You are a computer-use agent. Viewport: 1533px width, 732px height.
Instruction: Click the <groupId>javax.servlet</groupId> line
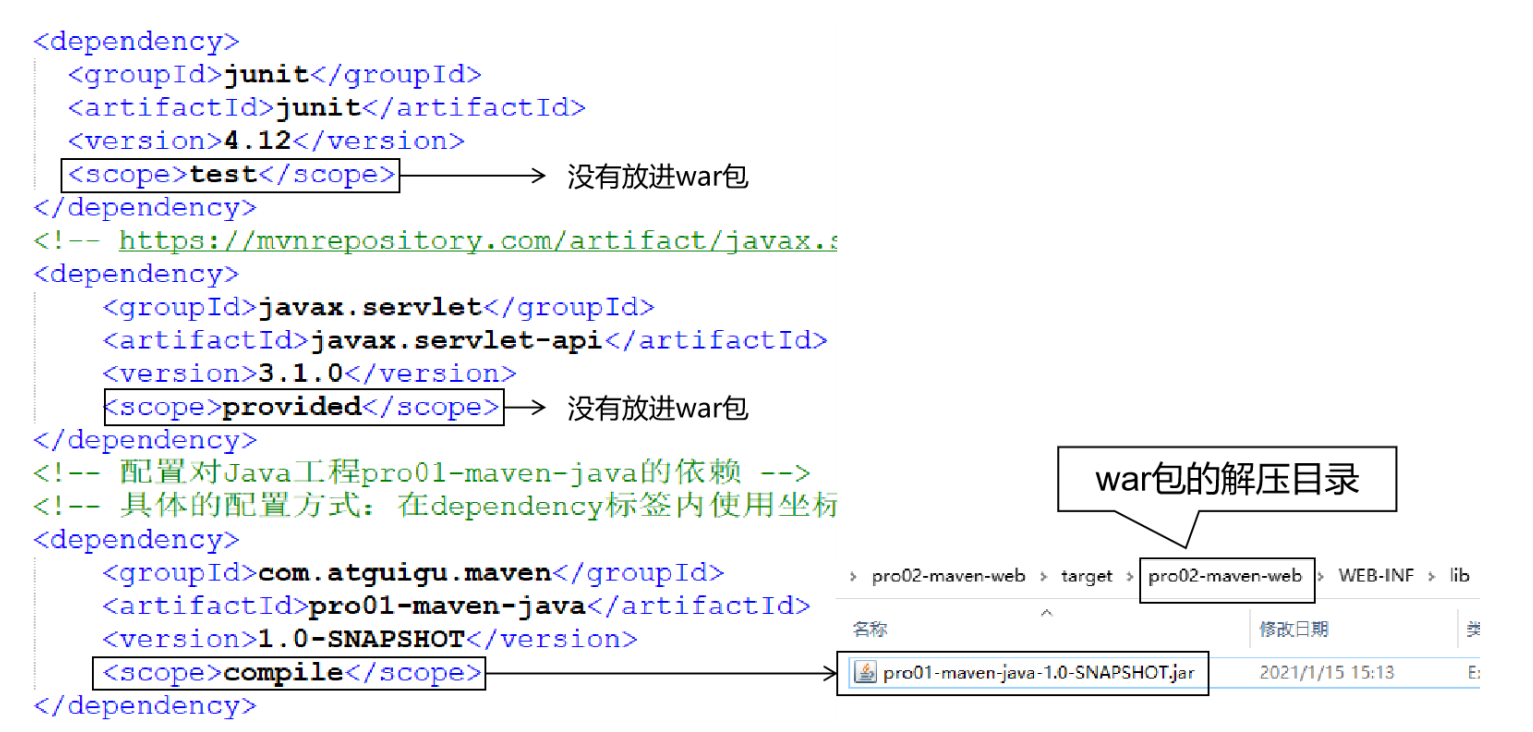pyautogui.click(x=379, y=307)
